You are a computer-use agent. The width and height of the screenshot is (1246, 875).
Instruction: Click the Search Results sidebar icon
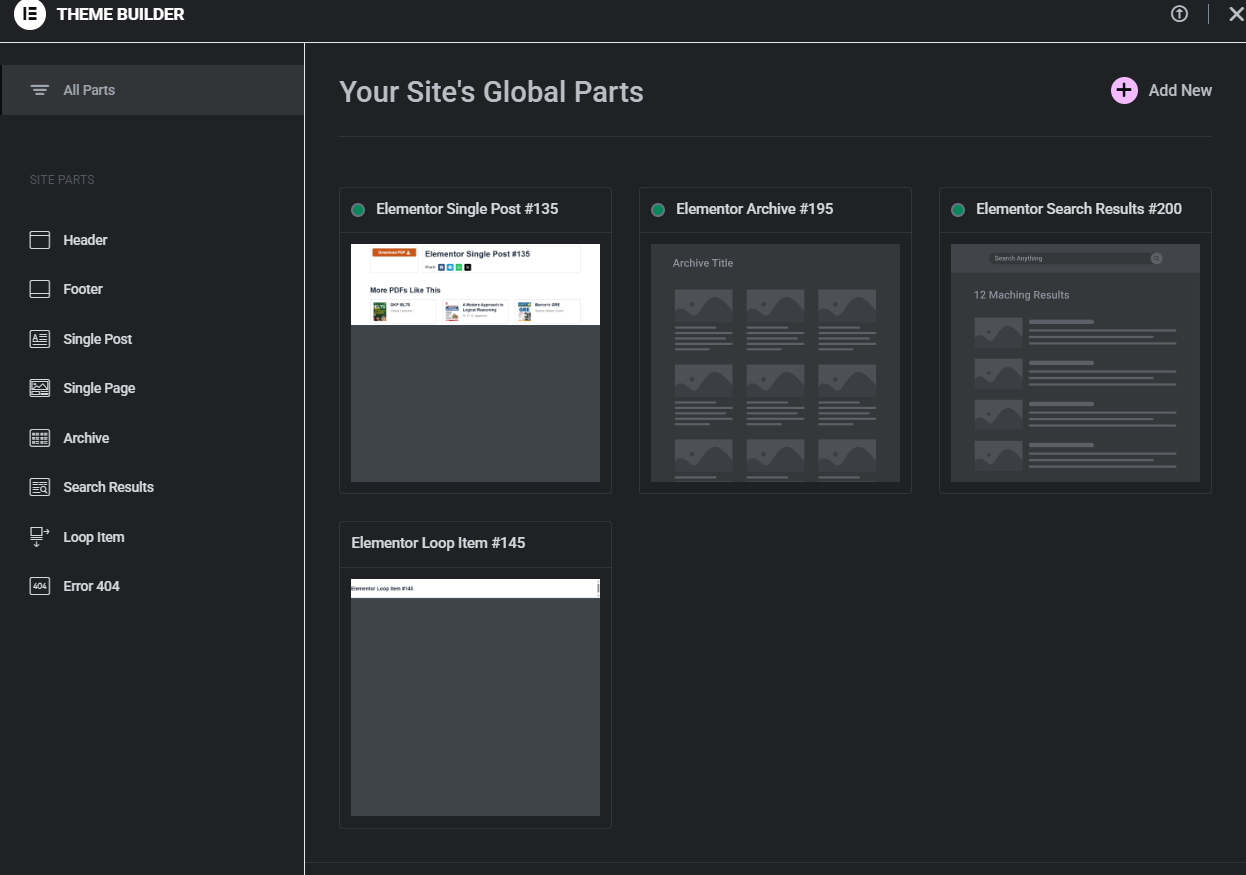40,487
